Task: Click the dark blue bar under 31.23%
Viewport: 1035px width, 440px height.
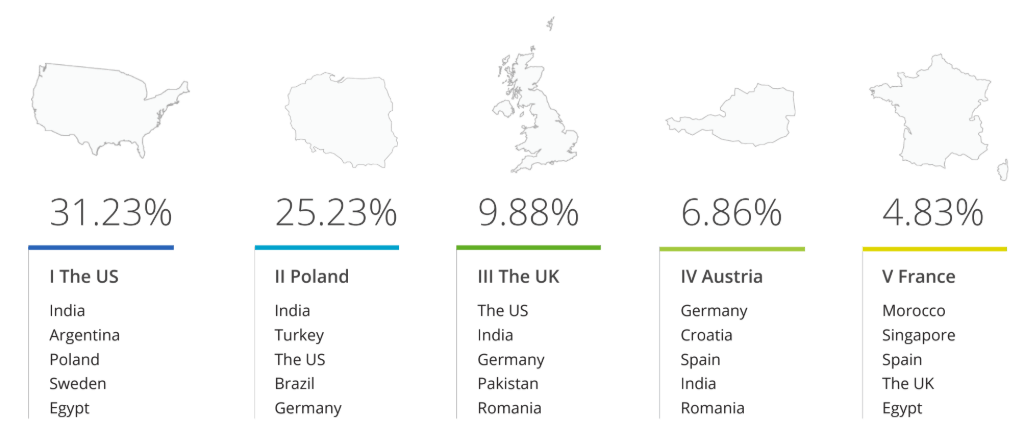Action: [x=101, y=247]
